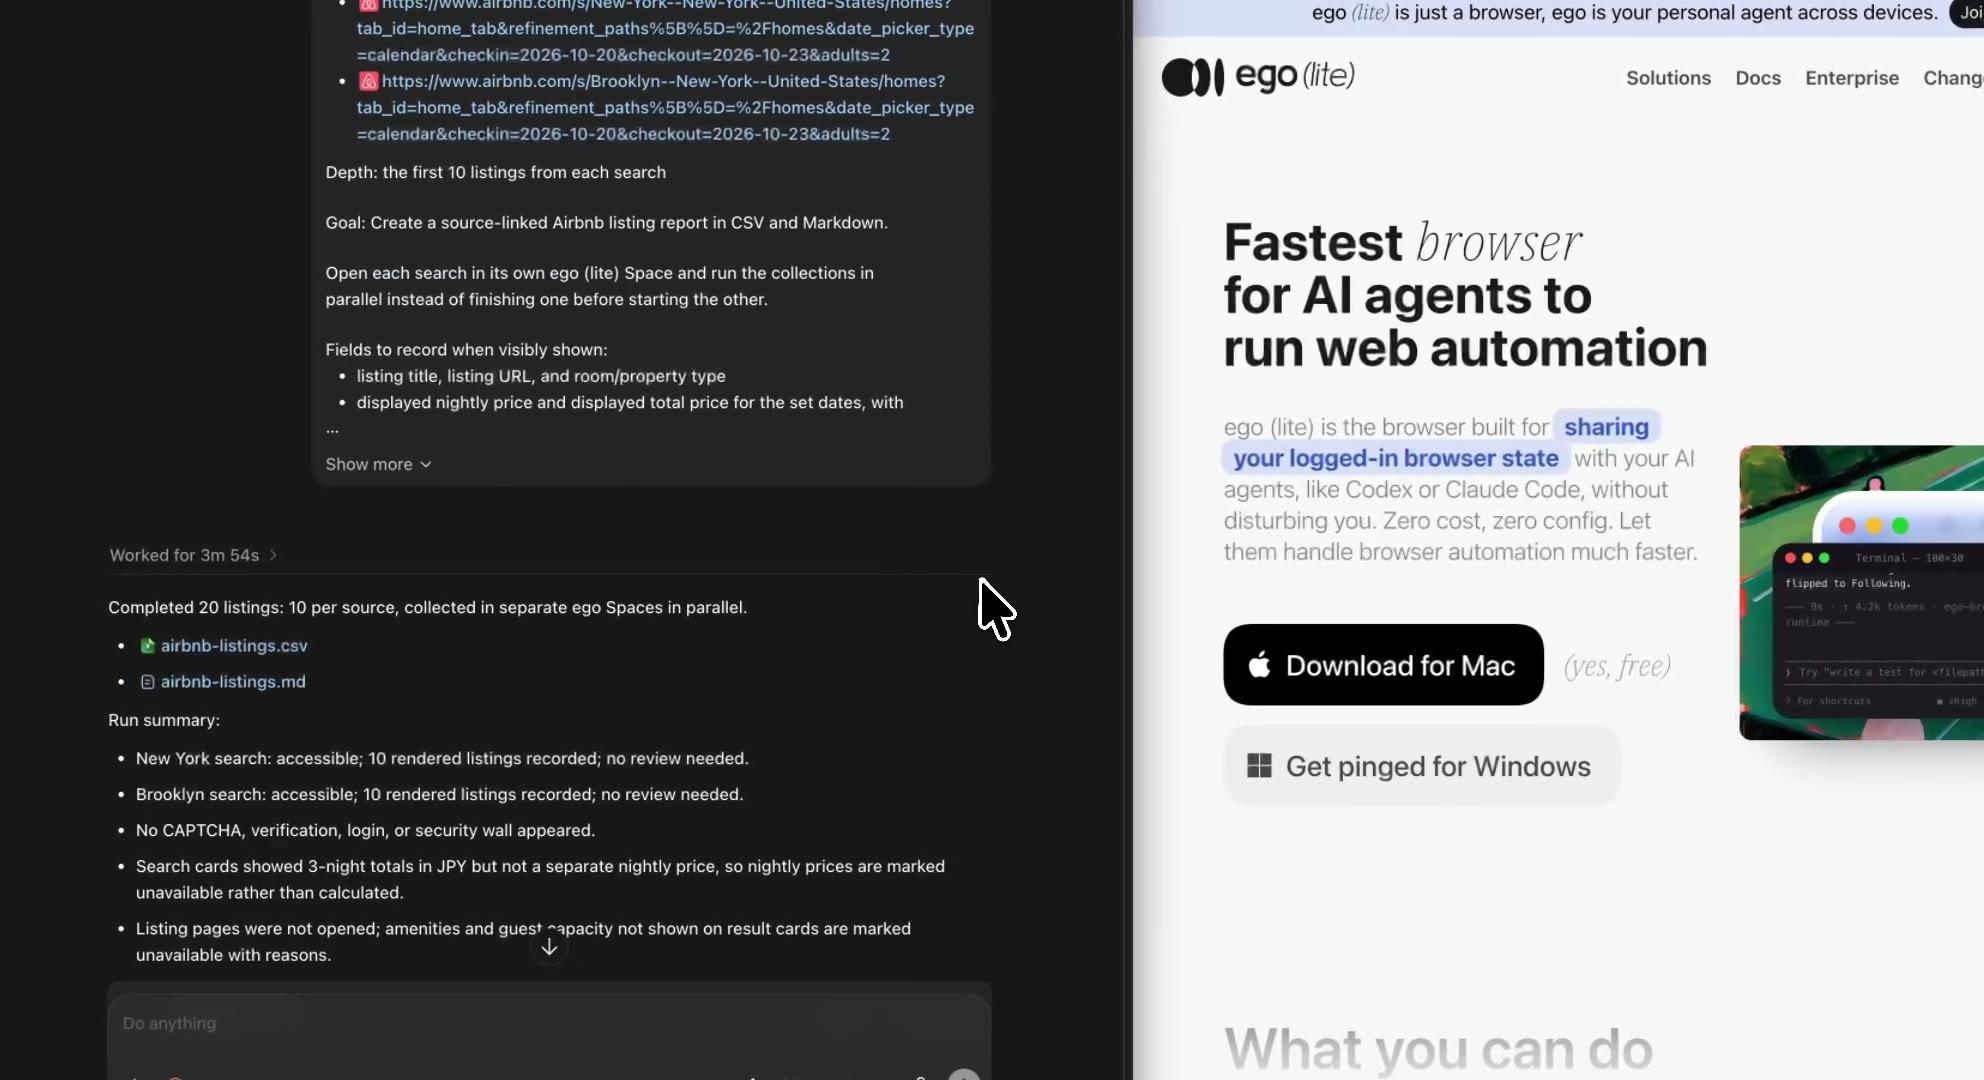Open the airbnb-listings.csv file link
Viewport: 1984px width, 1080px height.
[x=234, y=646]
